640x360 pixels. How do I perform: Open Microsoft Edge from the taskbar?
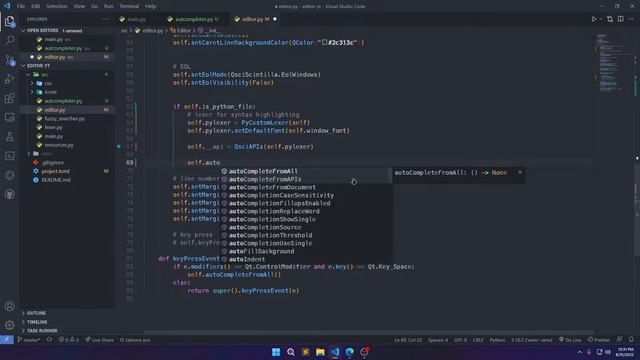350,352
